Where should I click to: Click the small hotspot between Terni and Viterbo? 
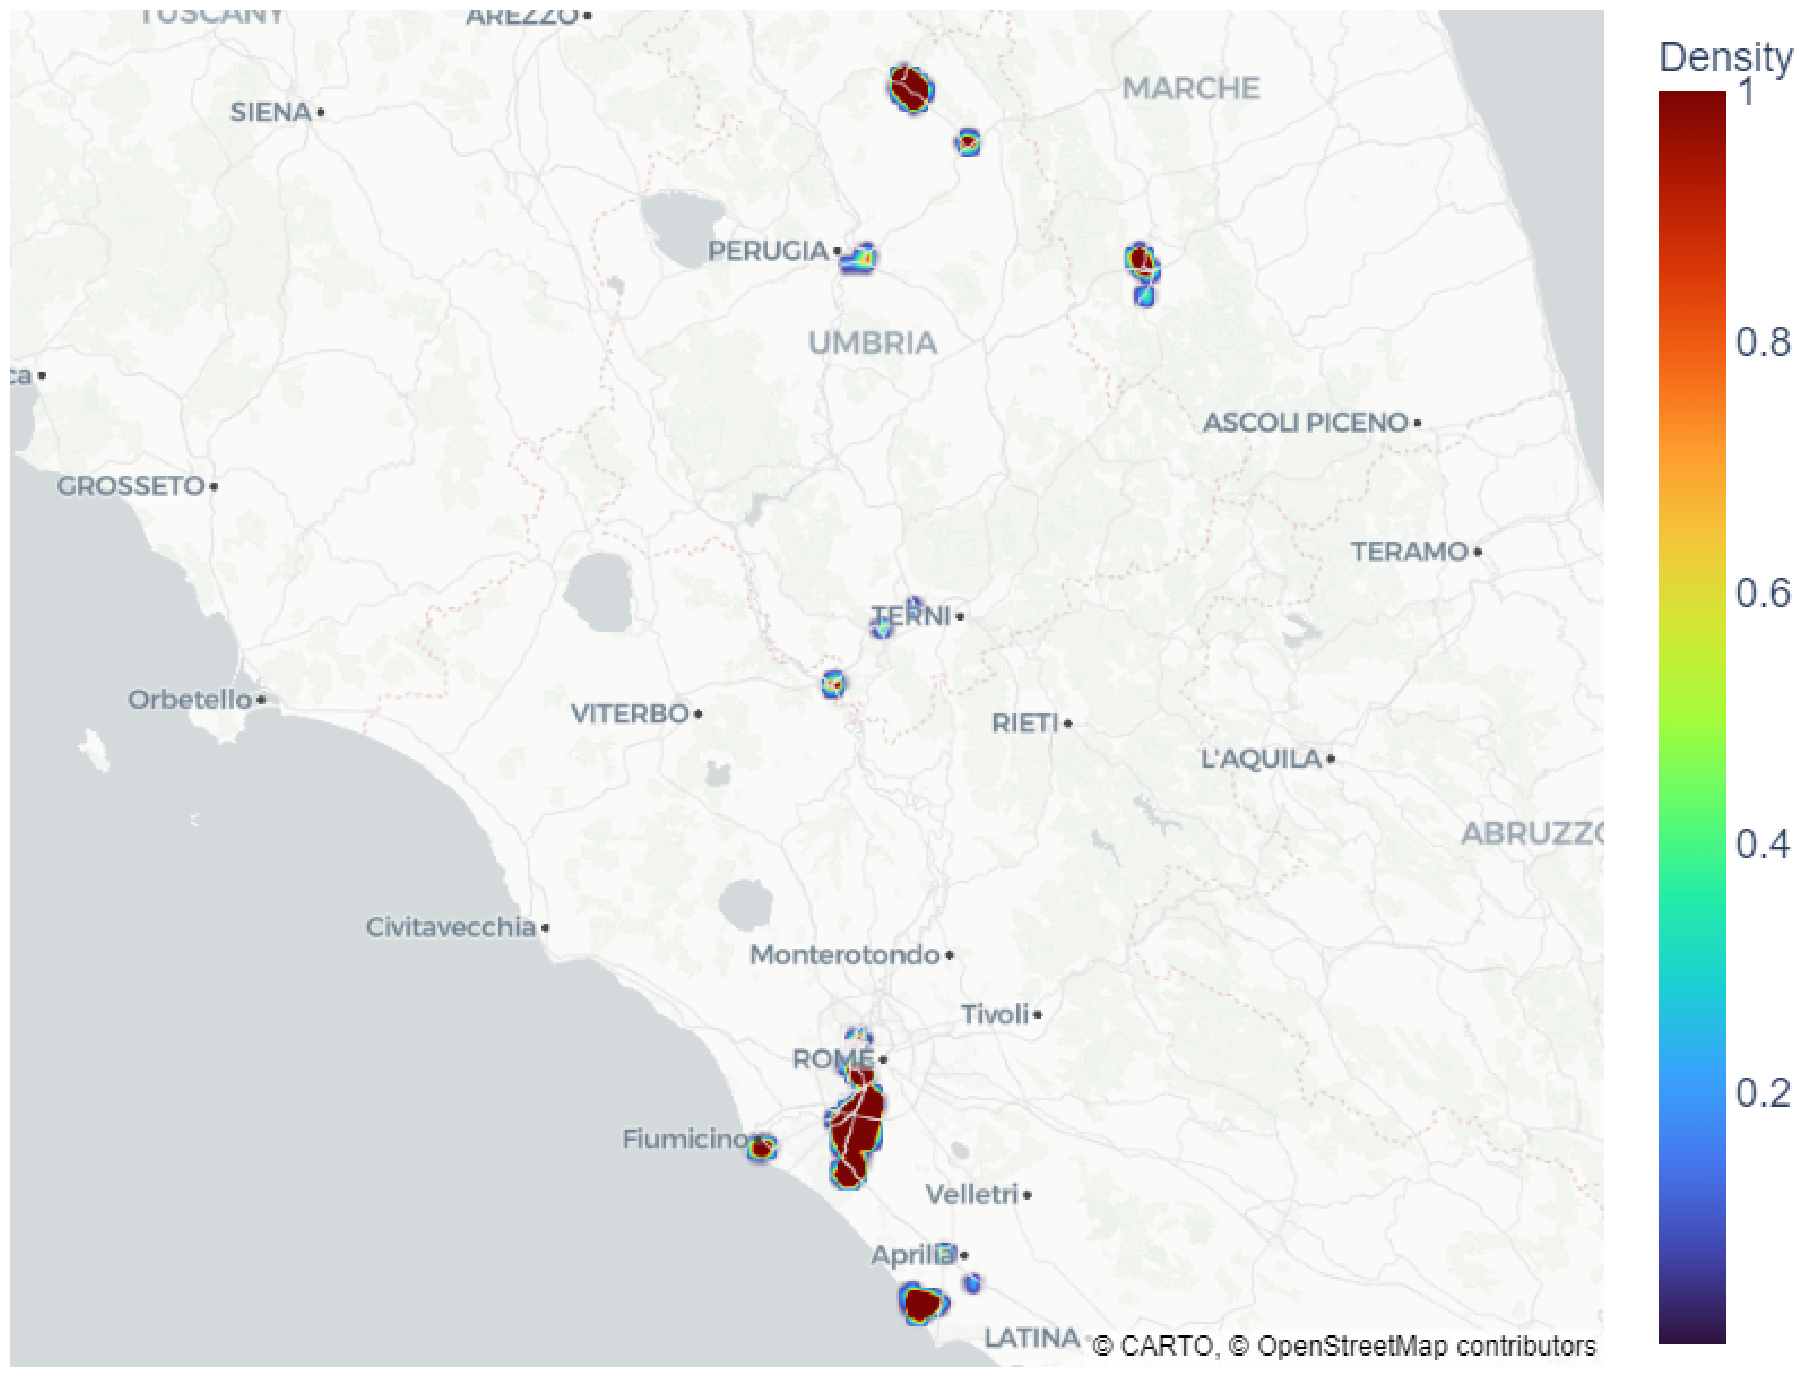(833, 684)
